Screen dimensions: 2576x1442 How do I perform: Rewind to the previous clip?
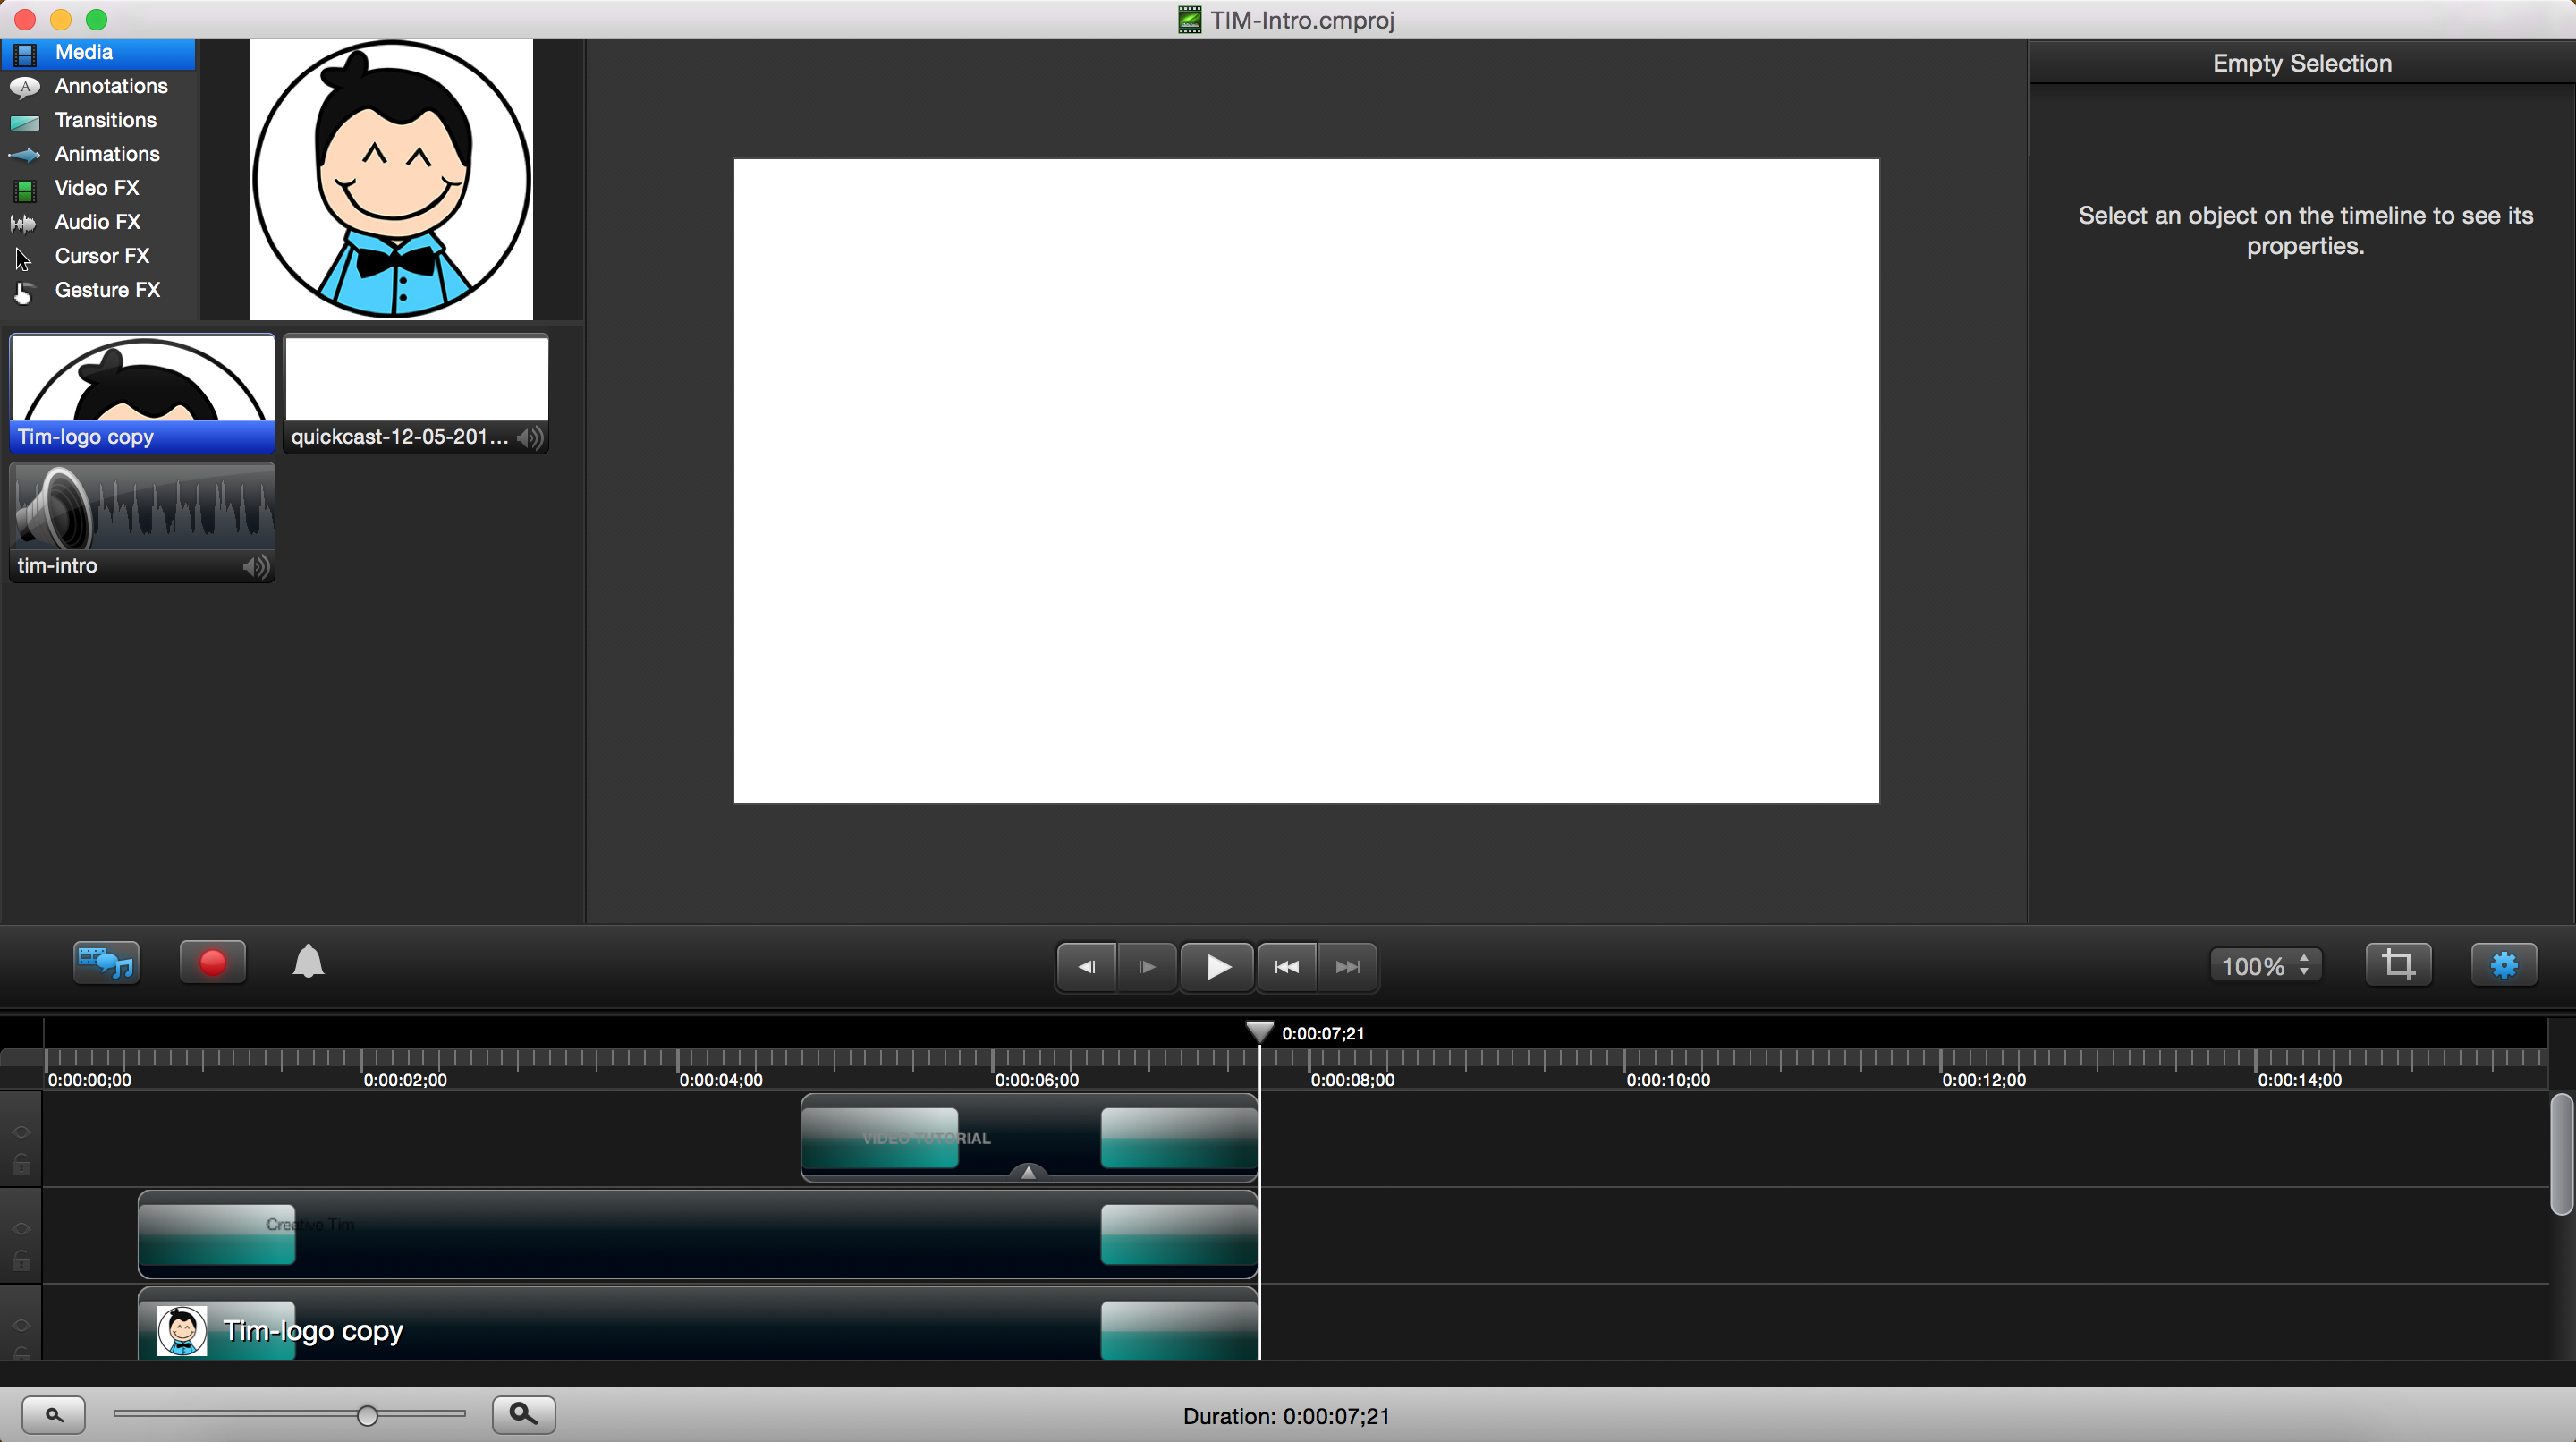click(x=1286, y=967)
